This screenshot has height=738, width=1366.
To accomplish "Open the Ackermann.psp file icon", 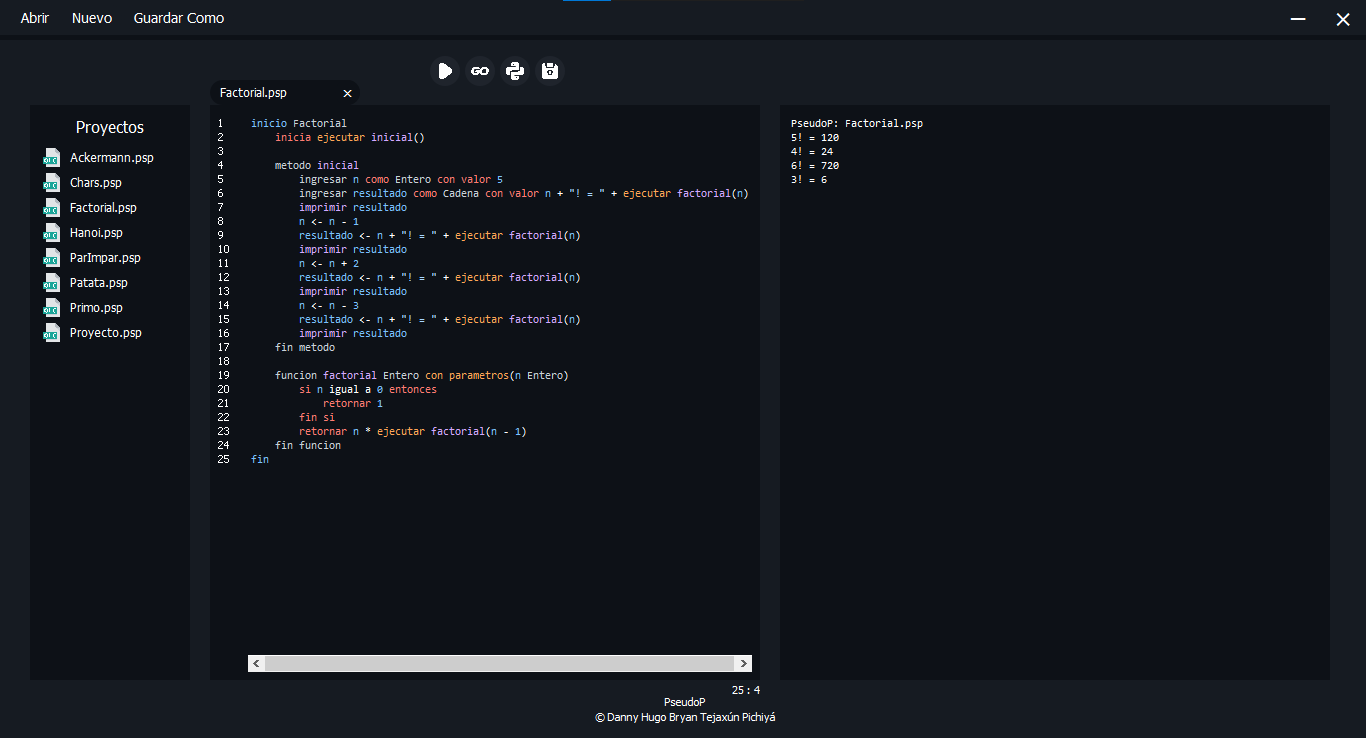I will tap(52, 157).
